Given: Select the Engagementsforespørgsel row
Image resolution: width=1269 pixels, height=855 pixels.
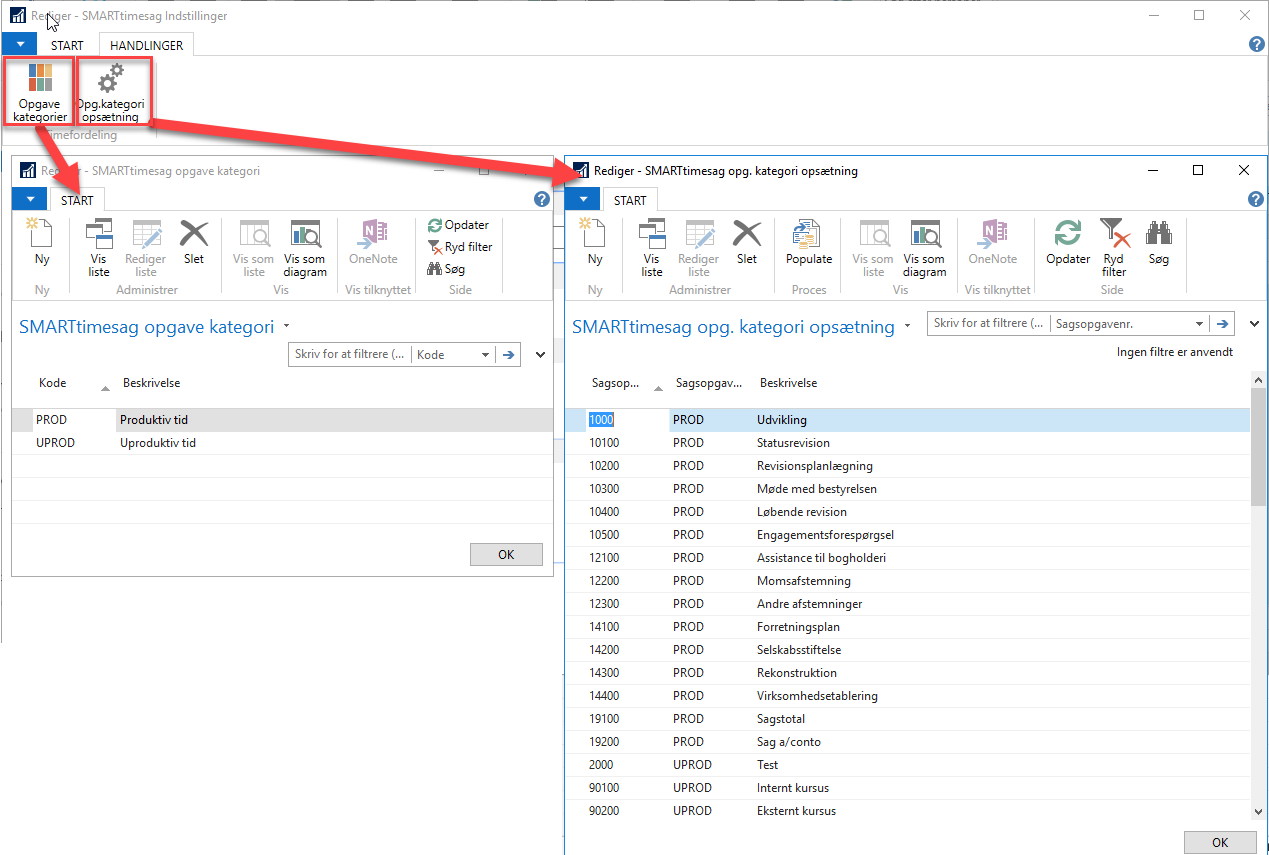Looking at the screenshot, I should [x=908, y=535].
